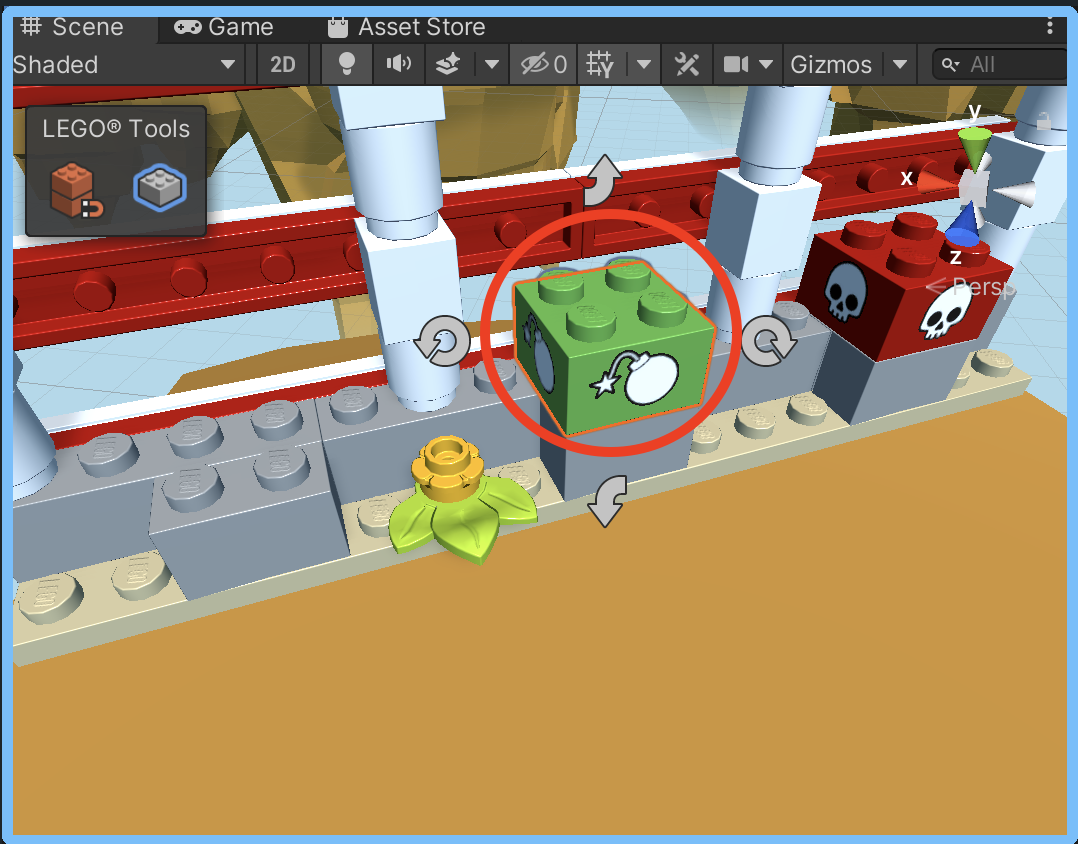This screenshot has height=844, width=1078.
Task: Toggle skybox and effects icon
Action: point(448,65)
